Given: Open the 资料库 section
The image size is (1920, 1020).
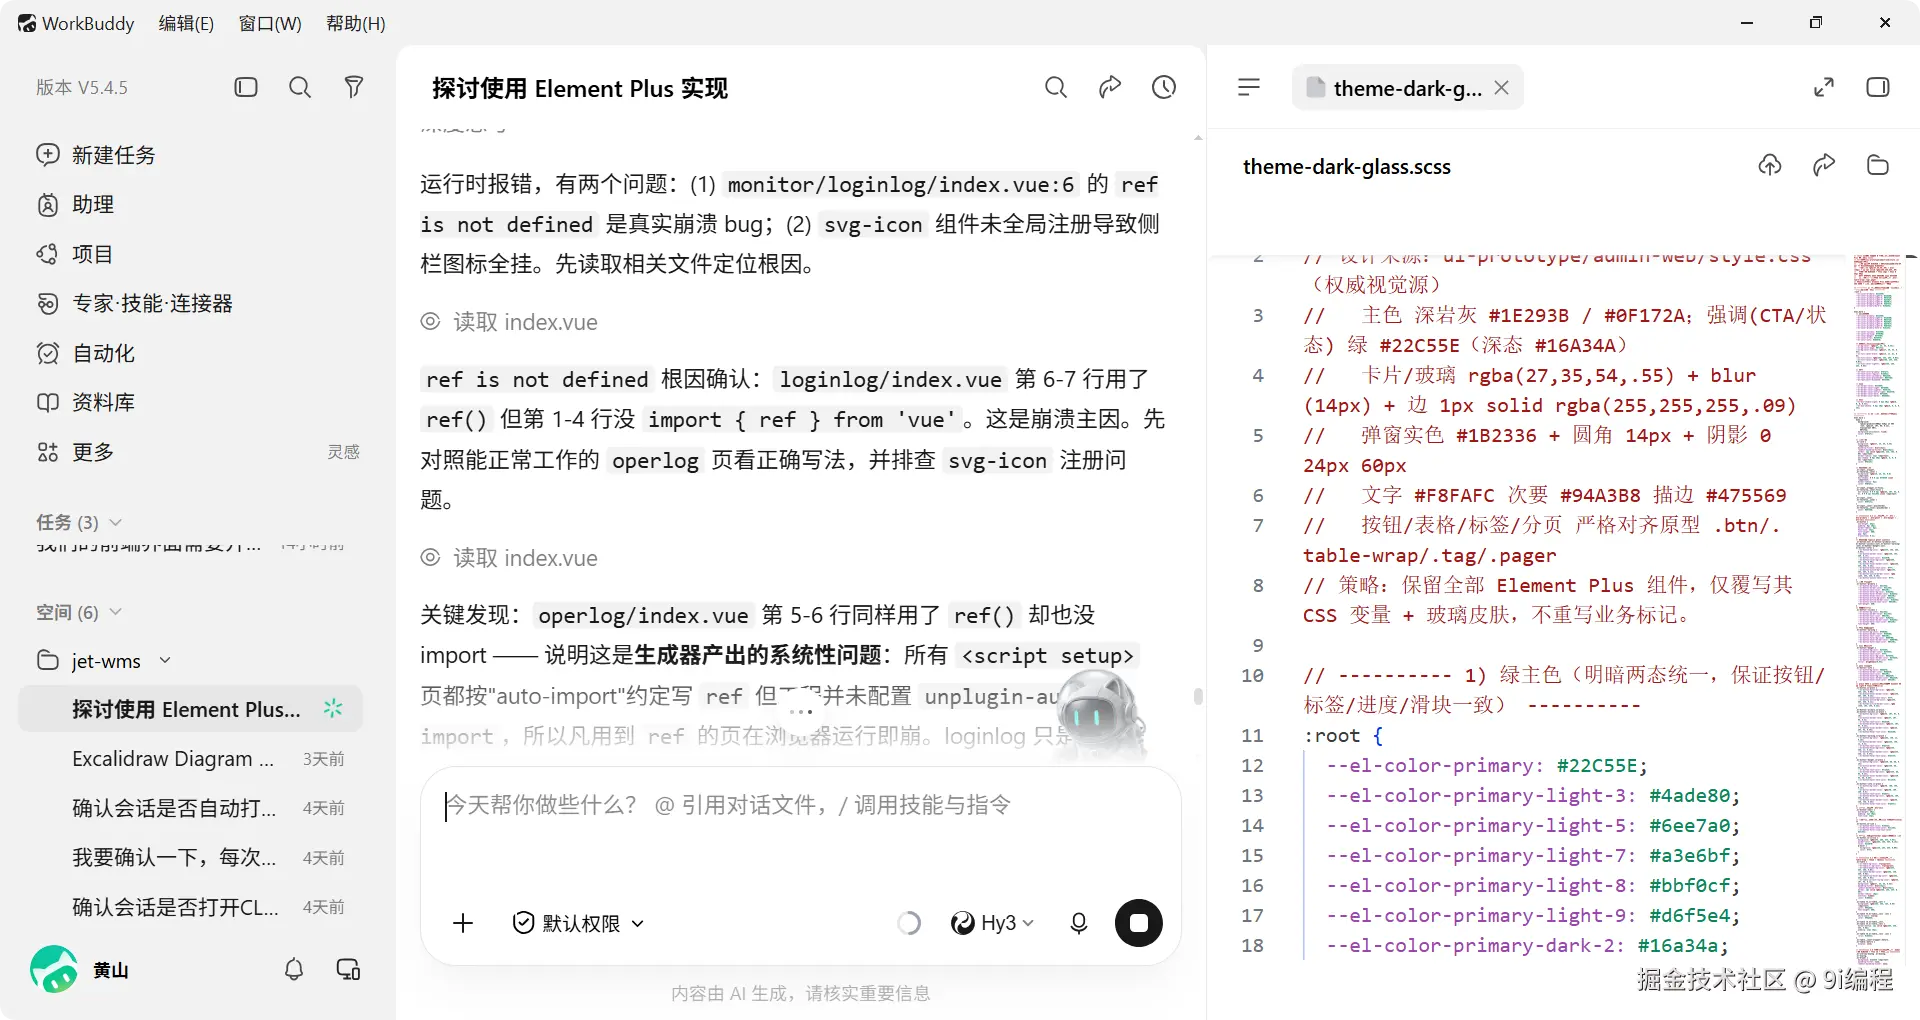Looking at the screenshot, I should click(x=85, y=403).
